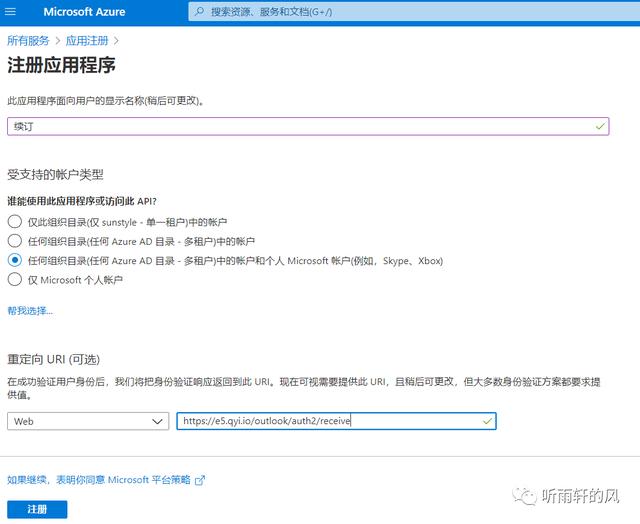Select 仅此组织目录 单一租户 radio option
This screenshot has width=640, height=524.
[x=15, y=222]
